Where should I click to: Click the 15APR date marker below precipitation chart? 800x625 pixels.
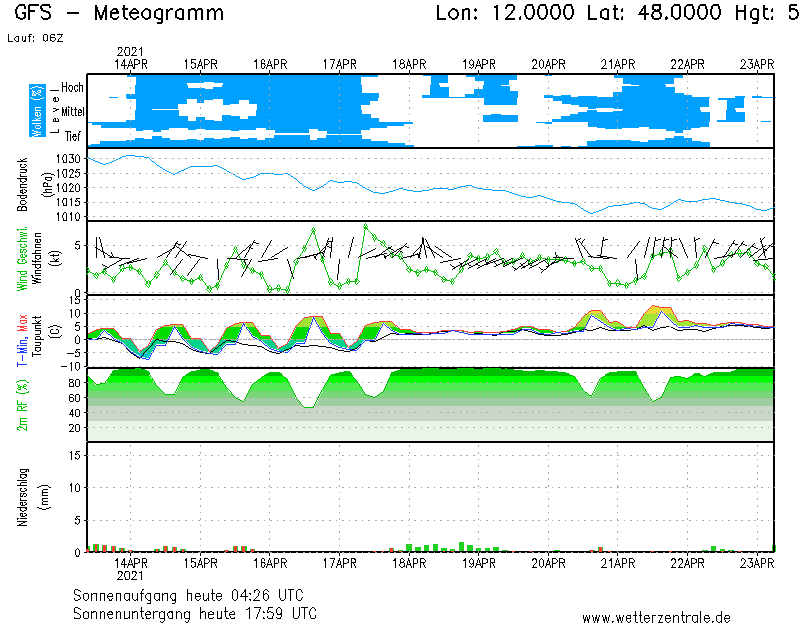point(201,563)
